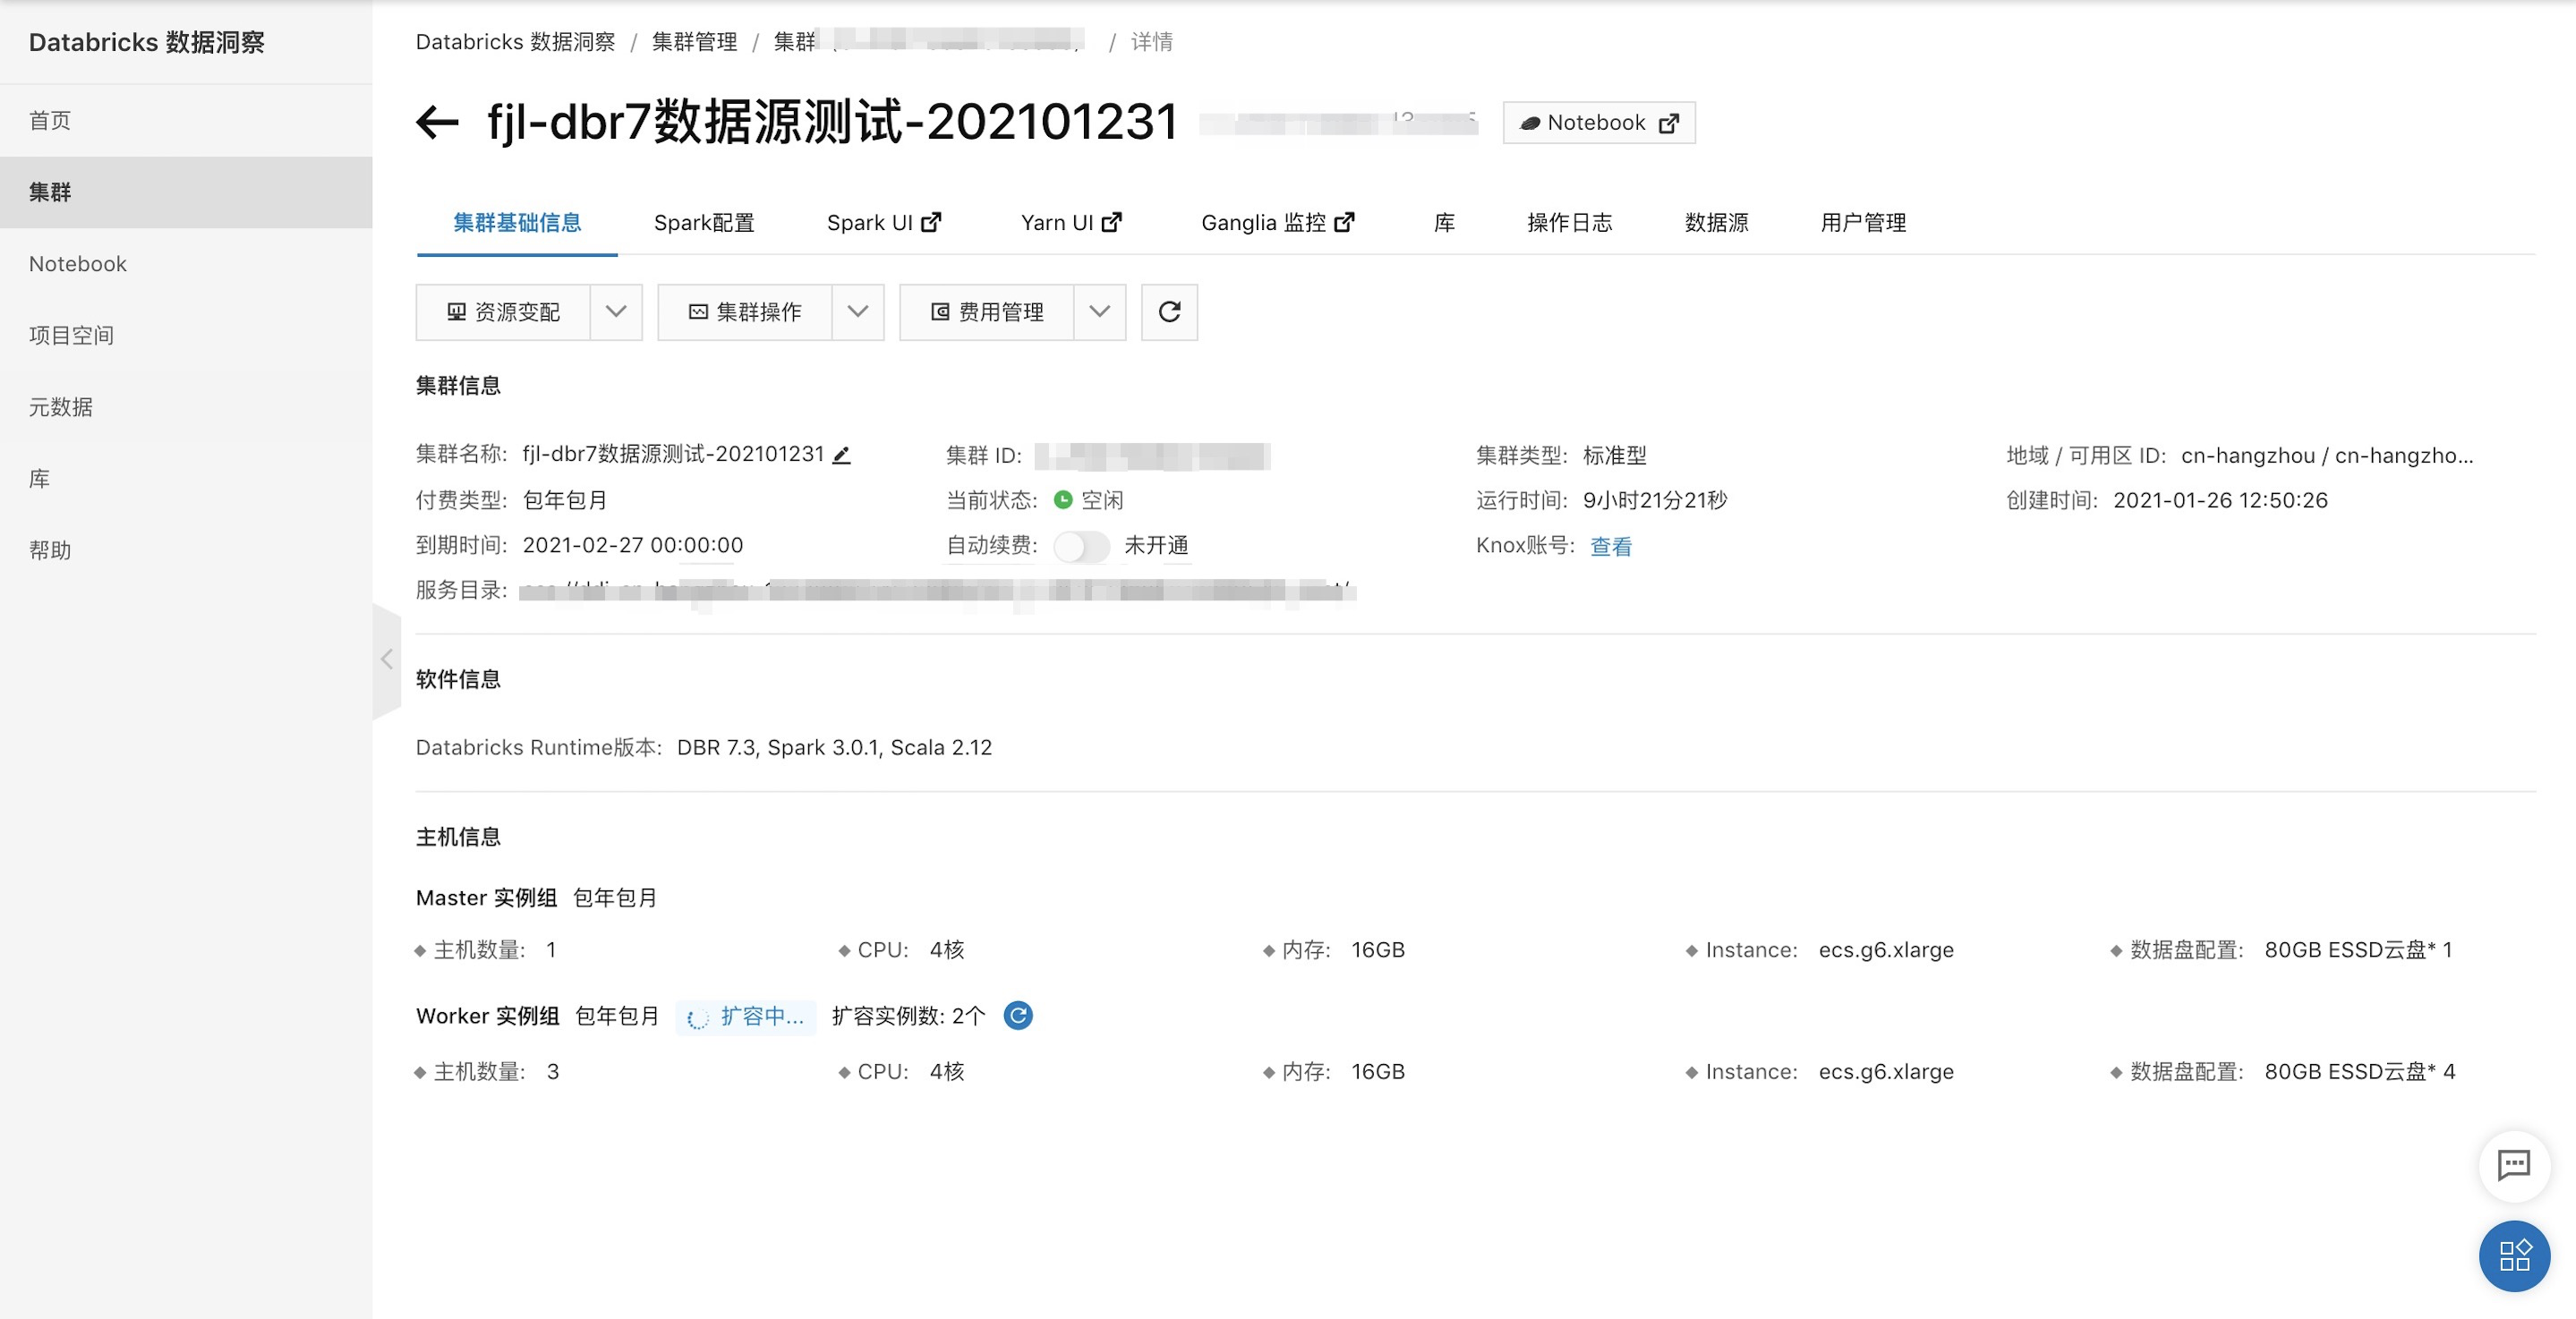Open the Notebook external link button
The width and height of the screenshot is (2576, 1319).
point(1598,122)
